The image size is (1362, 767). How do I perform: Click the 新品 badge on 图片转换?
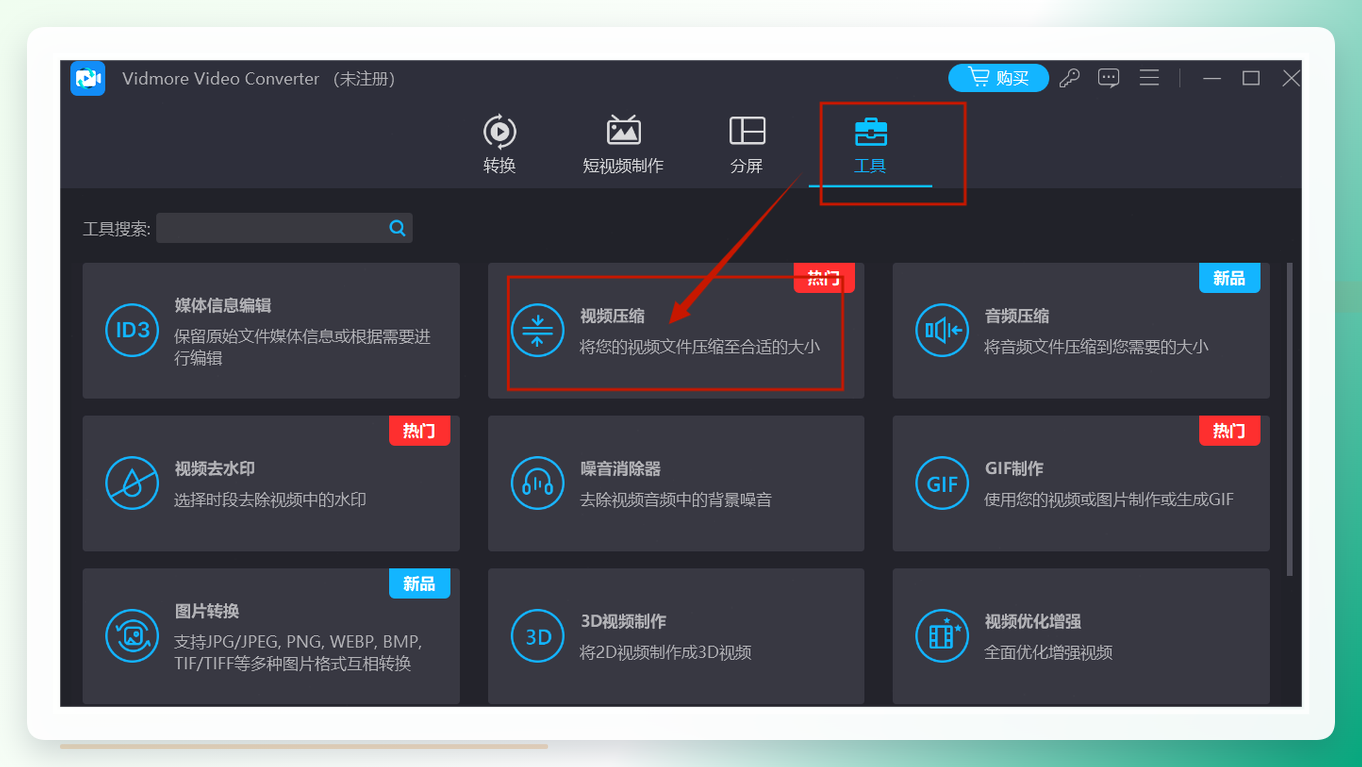click(x=419, y=584)
